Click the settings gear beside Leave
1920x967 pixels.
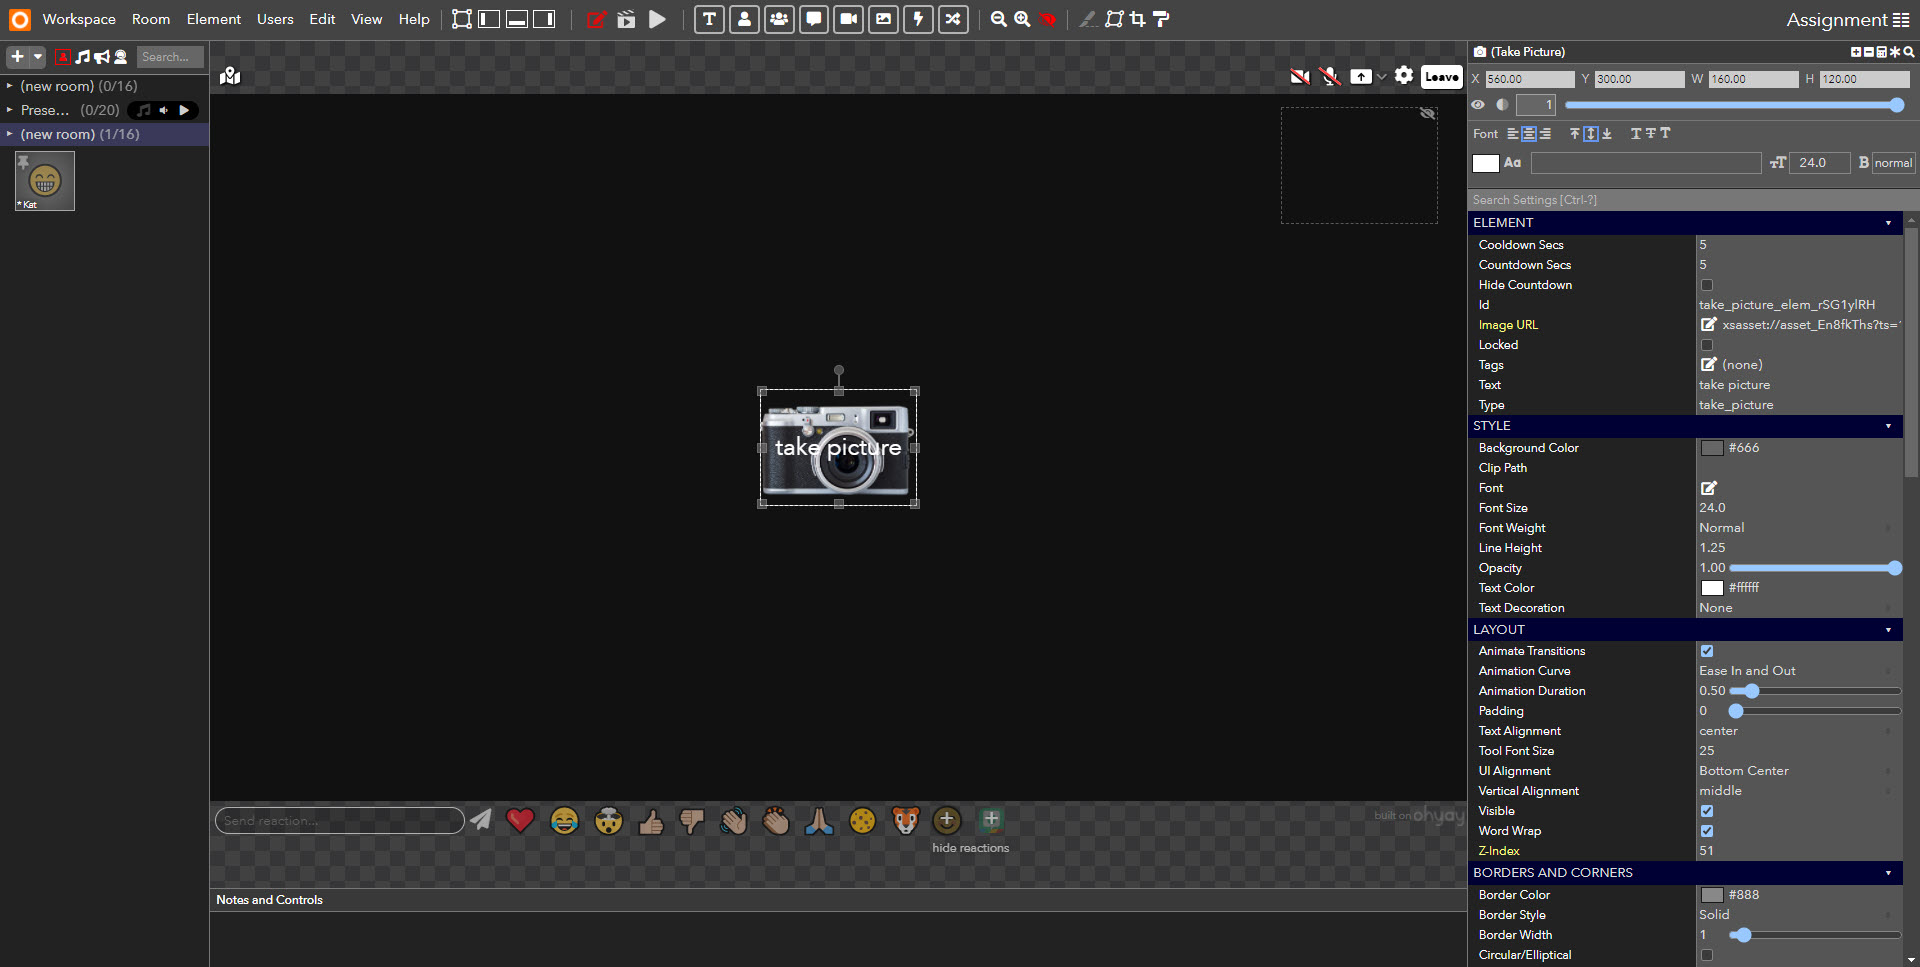tap(1404, 76)
